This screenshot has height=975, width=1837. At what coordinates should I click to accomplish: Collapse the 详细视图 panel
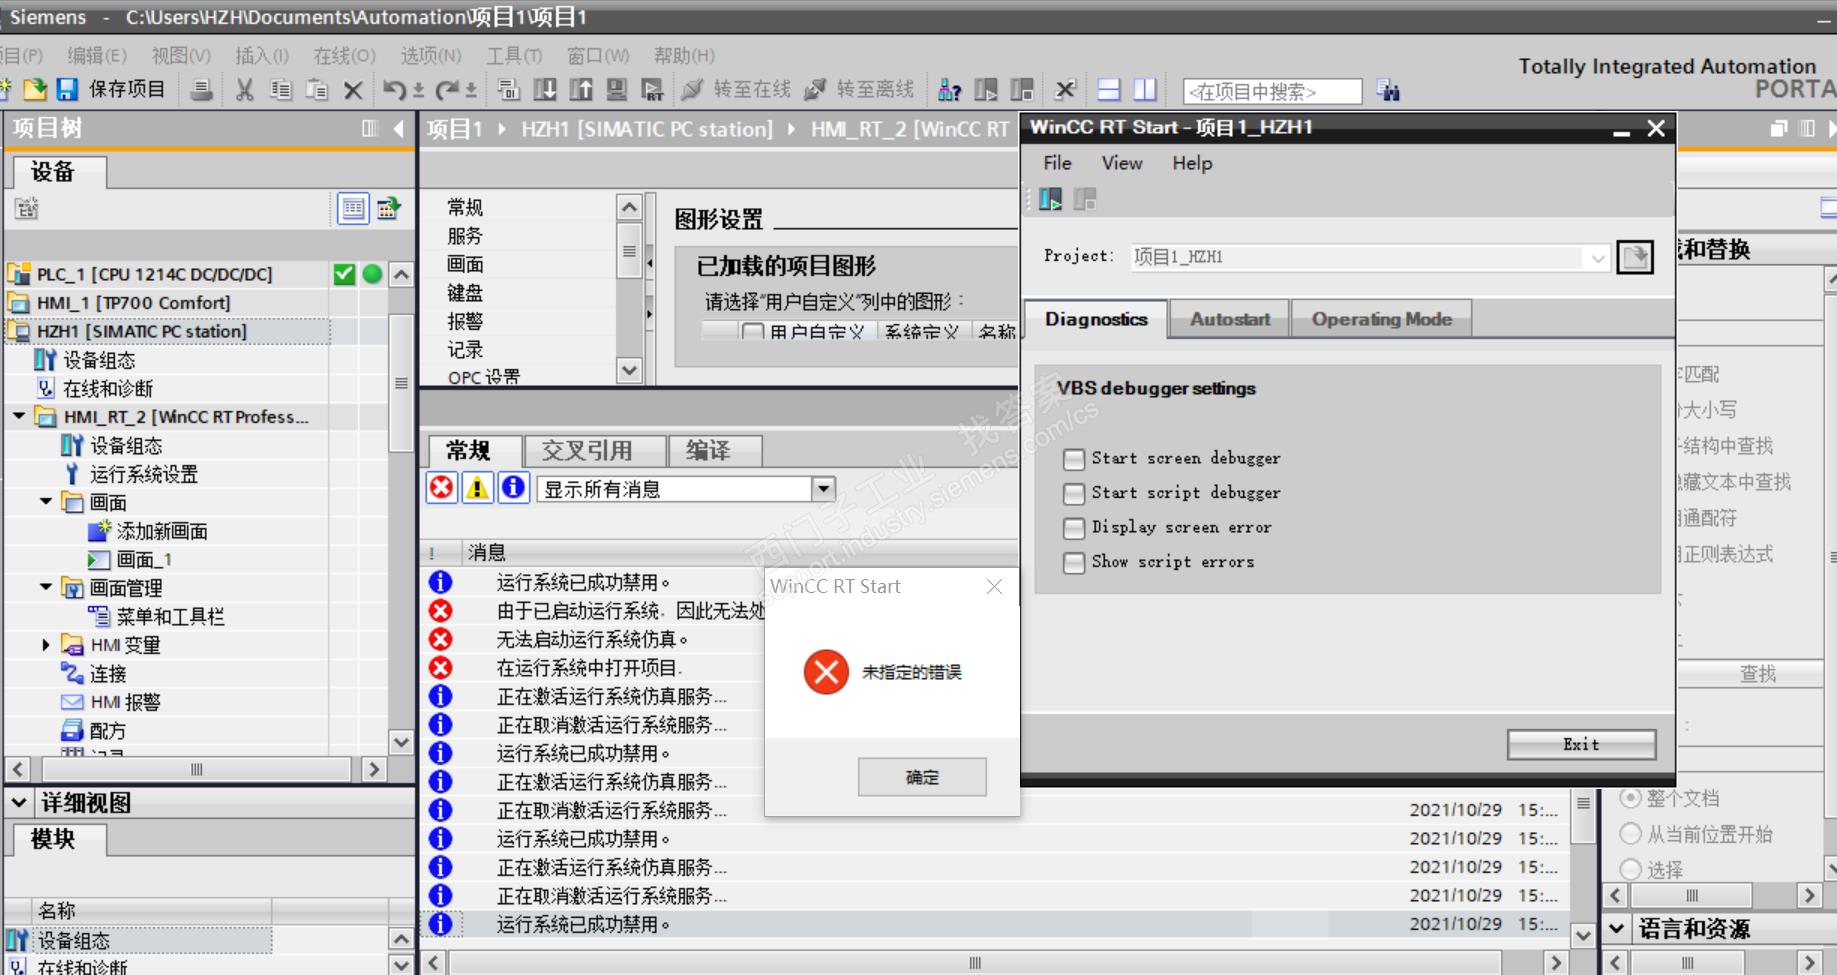(x=19, y=802)
